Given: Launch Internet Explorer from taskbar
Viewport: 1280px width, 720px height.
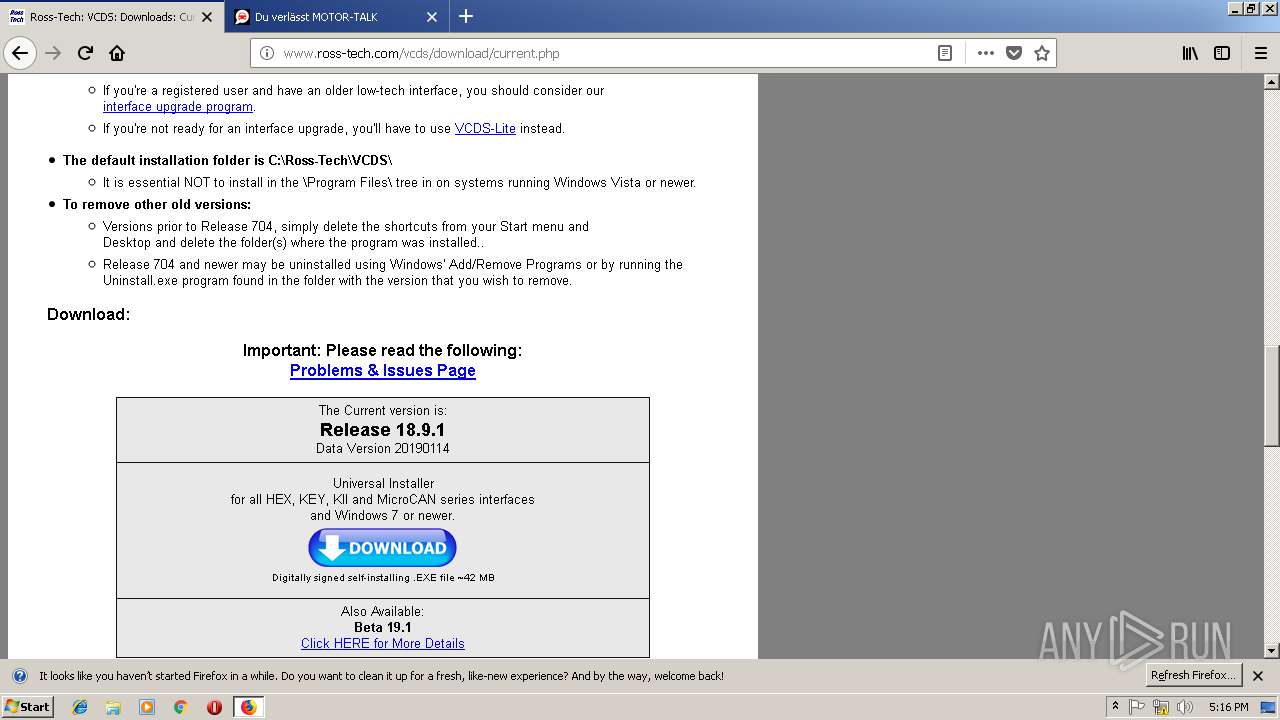Looking at the screenshot, I should pyautogui.click(x=80, y=707).
